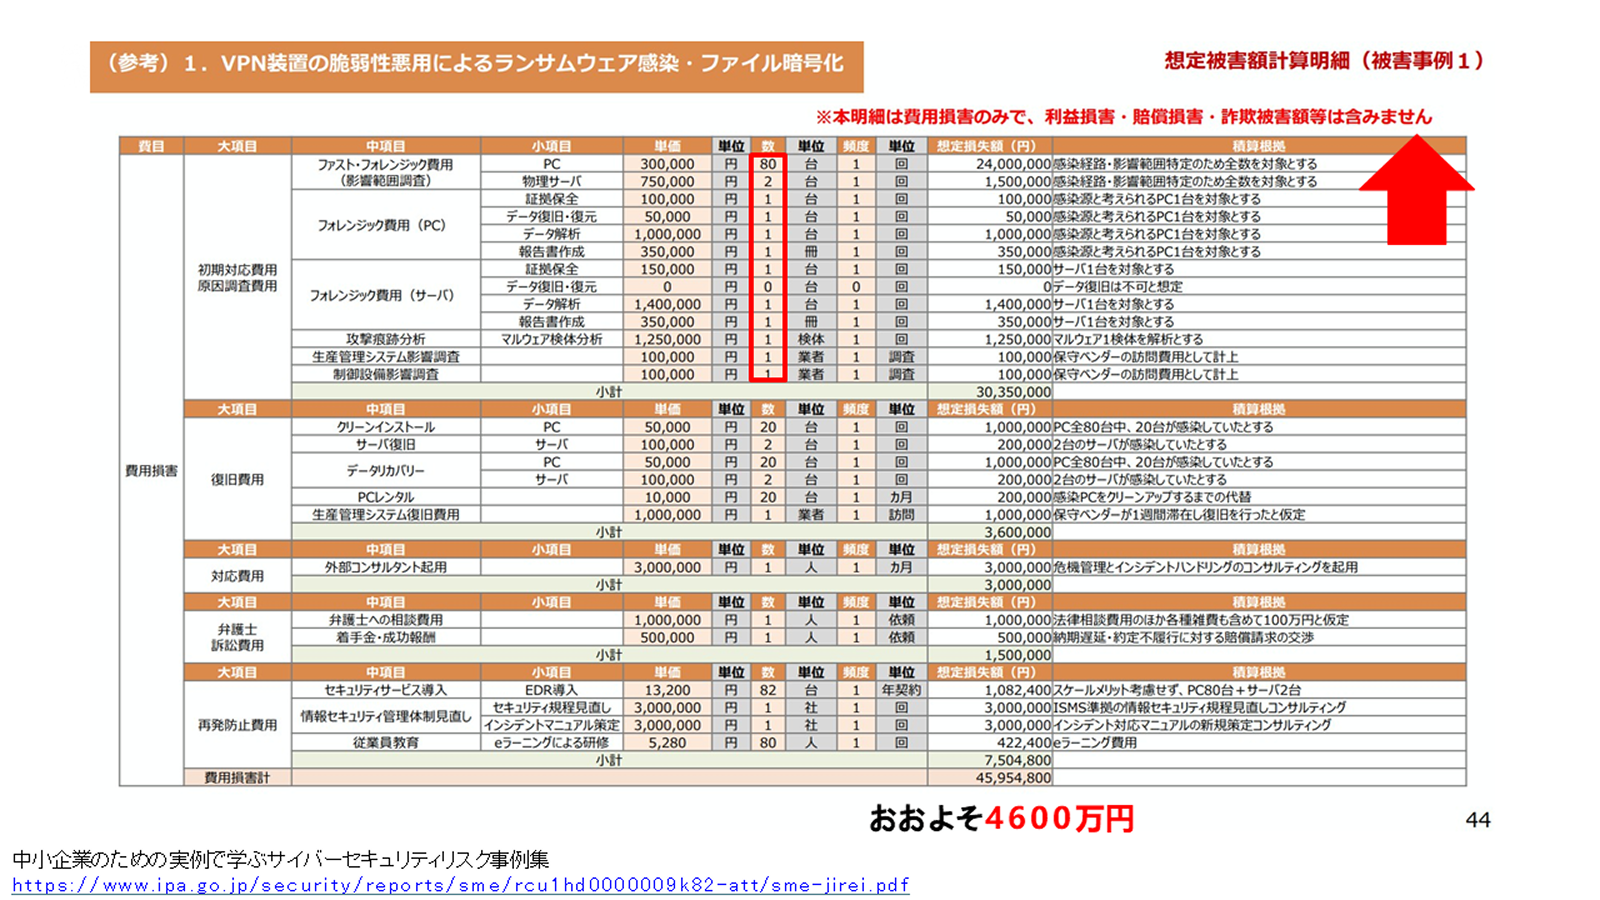Click the page number 44
This screenshot has width=1600, height=900.
pyautogui.click(x=1478, y=820)
